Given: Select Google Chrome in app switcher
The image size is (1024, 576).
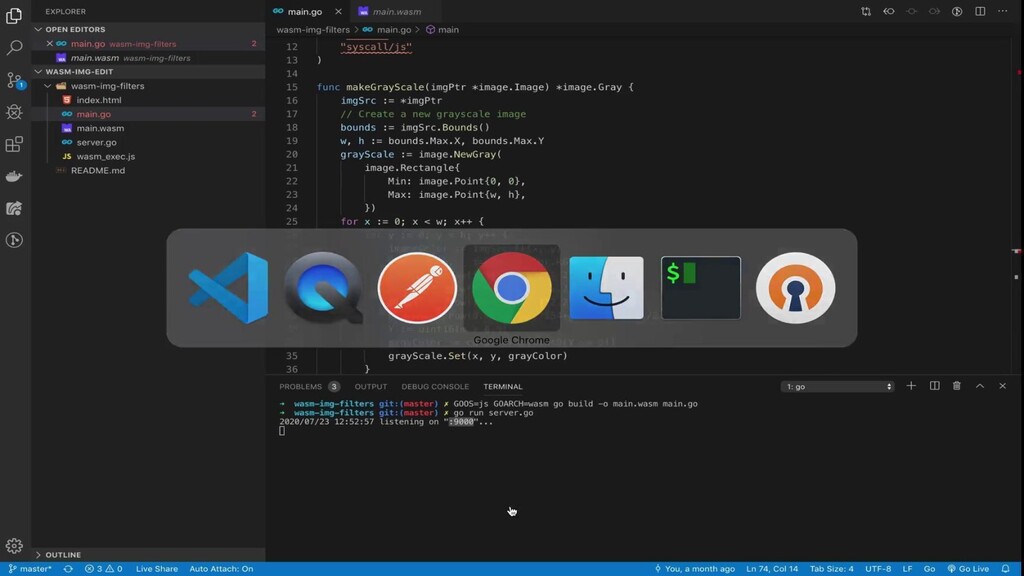Looking at the screenshot, I should (511, 287).
